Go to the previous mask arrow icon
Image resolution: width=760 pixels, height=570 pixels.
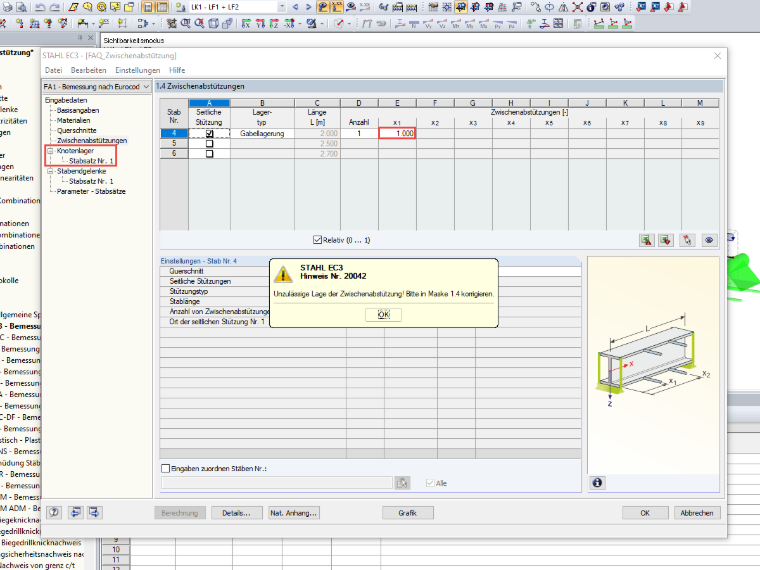(75, 512)
